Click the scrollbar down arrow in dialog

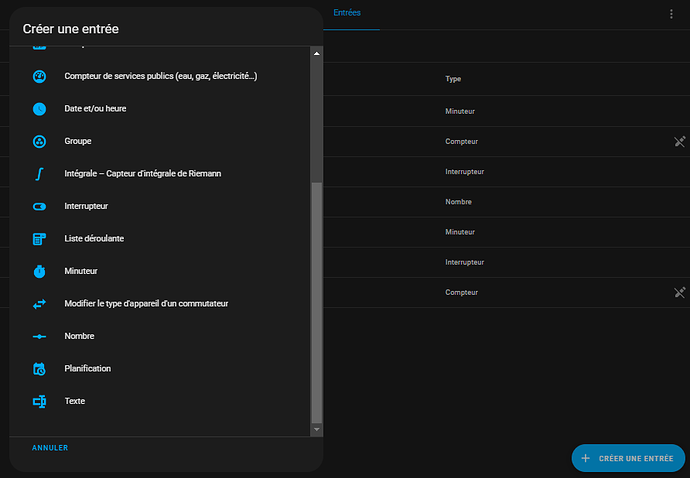(x=317, y=430)
